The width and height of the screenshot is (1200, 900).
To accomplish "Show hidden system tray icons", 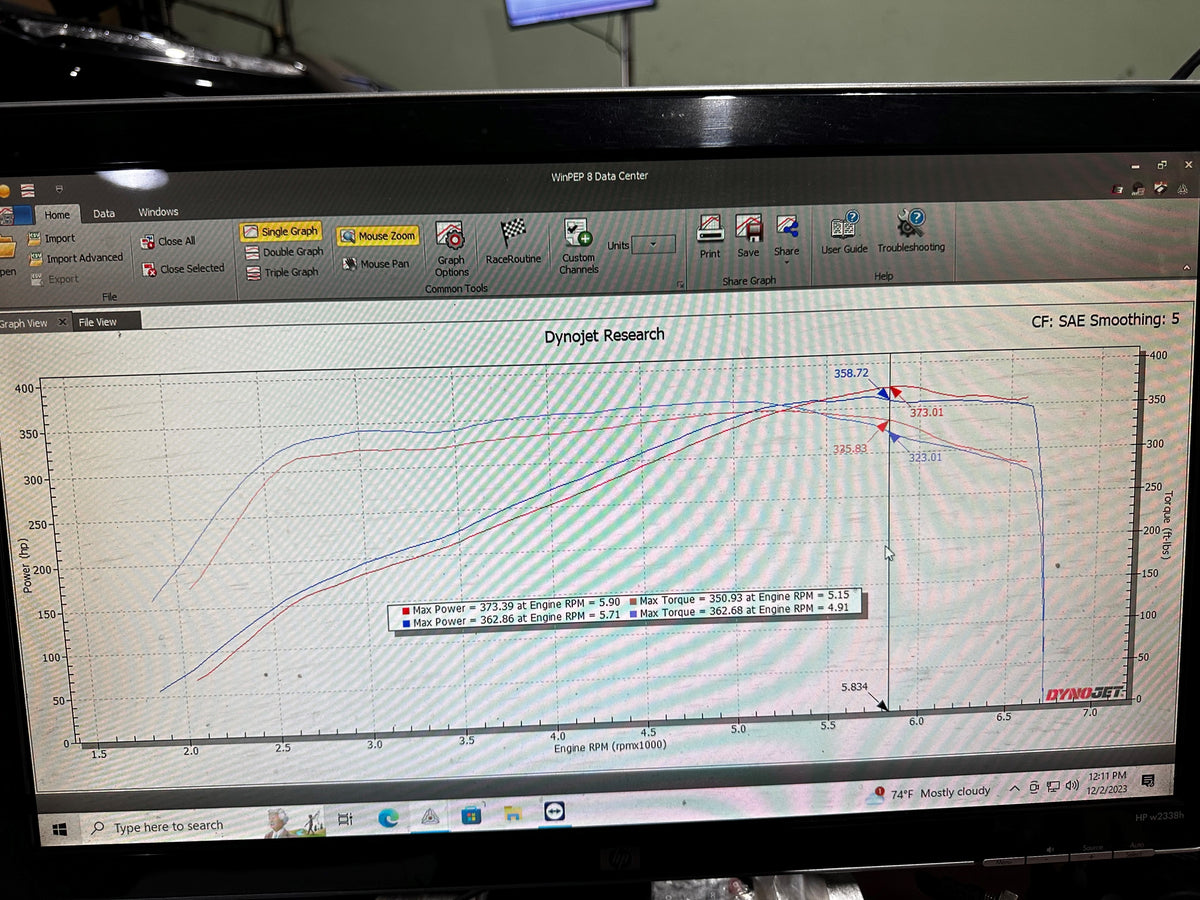I will 1014,788.
